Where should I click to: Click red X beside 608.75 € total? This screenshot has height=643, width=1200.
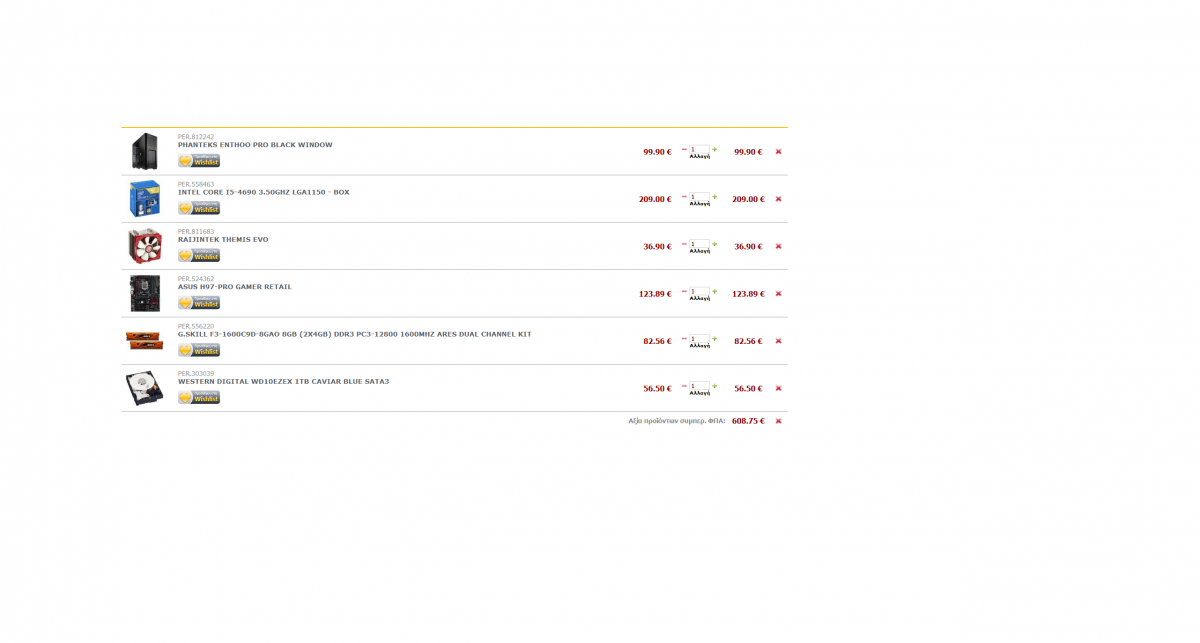[778, 421]
